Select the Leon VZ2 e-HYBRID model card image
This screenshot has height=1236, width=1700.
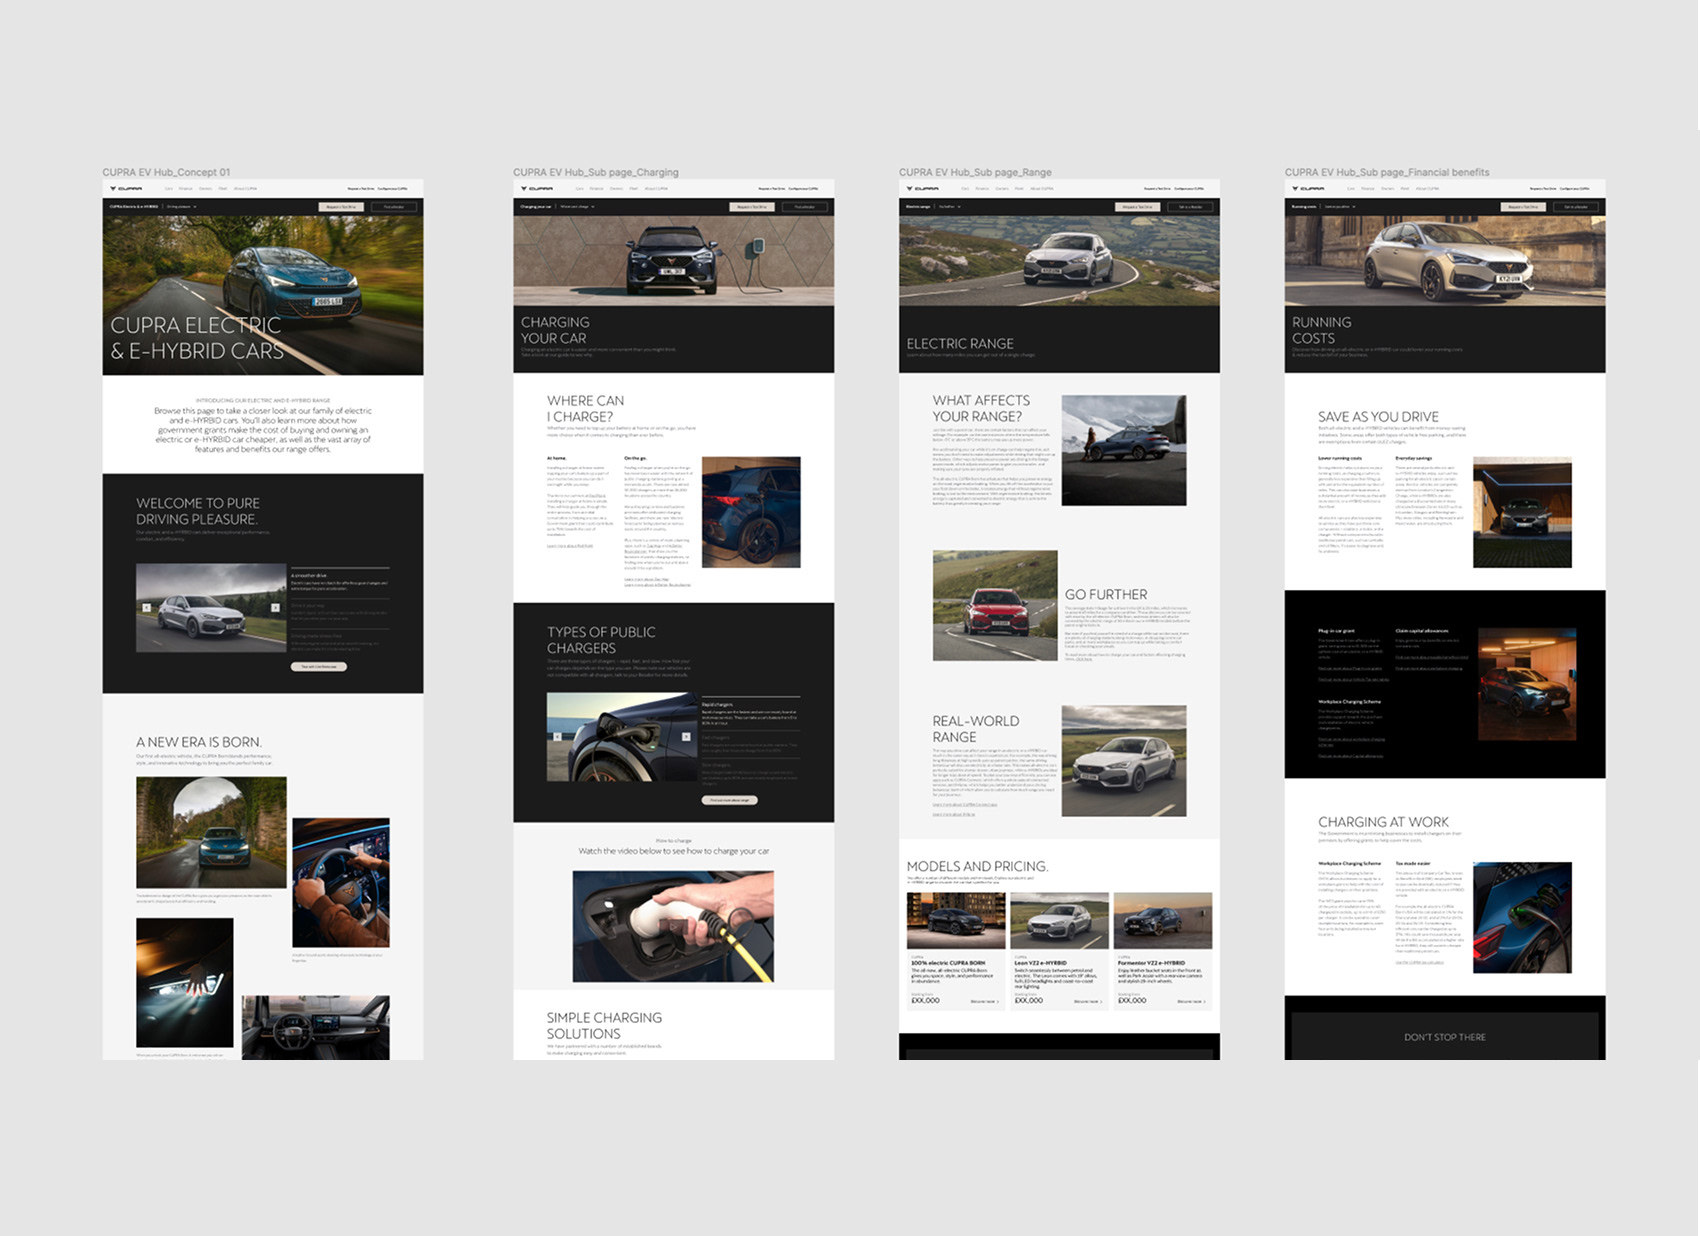[1060, 921]
